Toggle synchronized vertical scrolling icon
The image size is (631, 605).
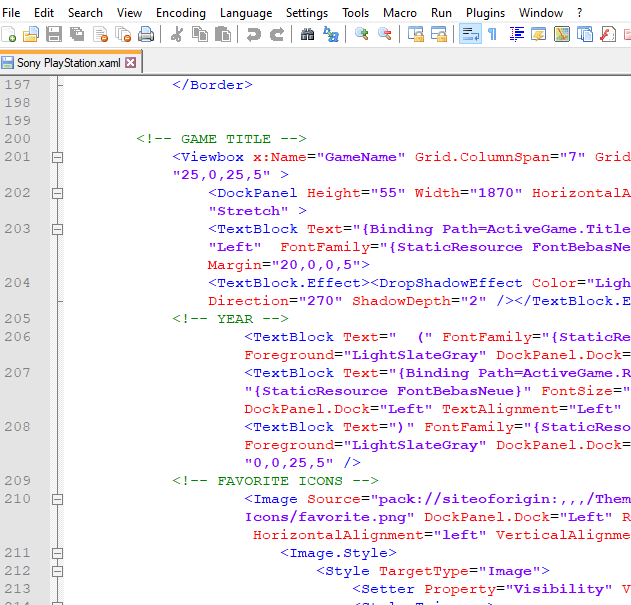tap(416, 34)
